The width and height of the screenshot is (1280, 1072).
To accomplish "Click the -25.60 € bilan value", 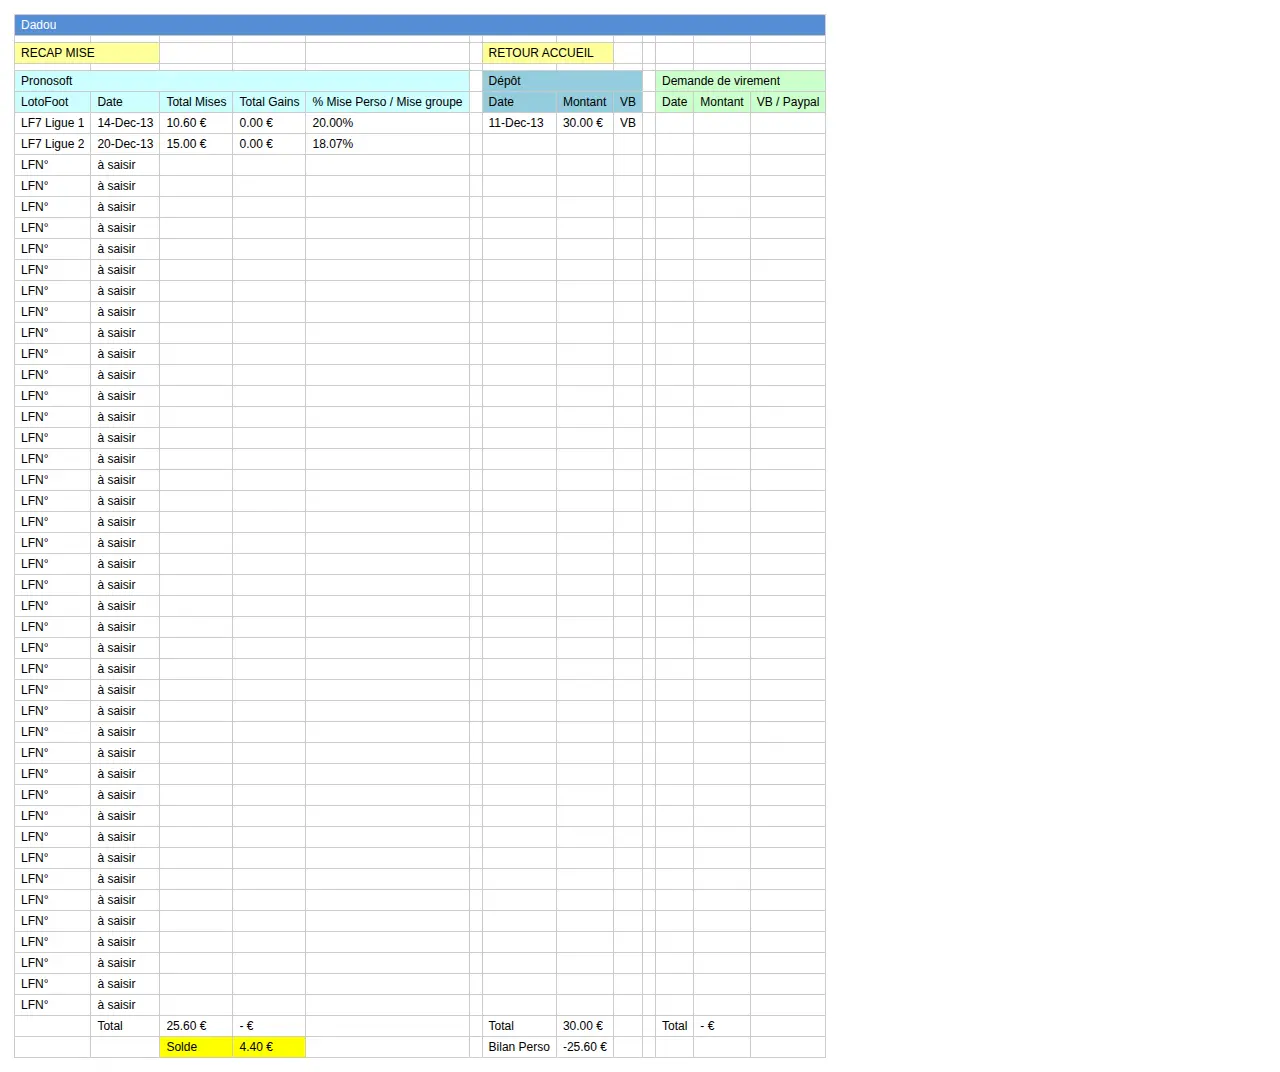I will 585,1047.
